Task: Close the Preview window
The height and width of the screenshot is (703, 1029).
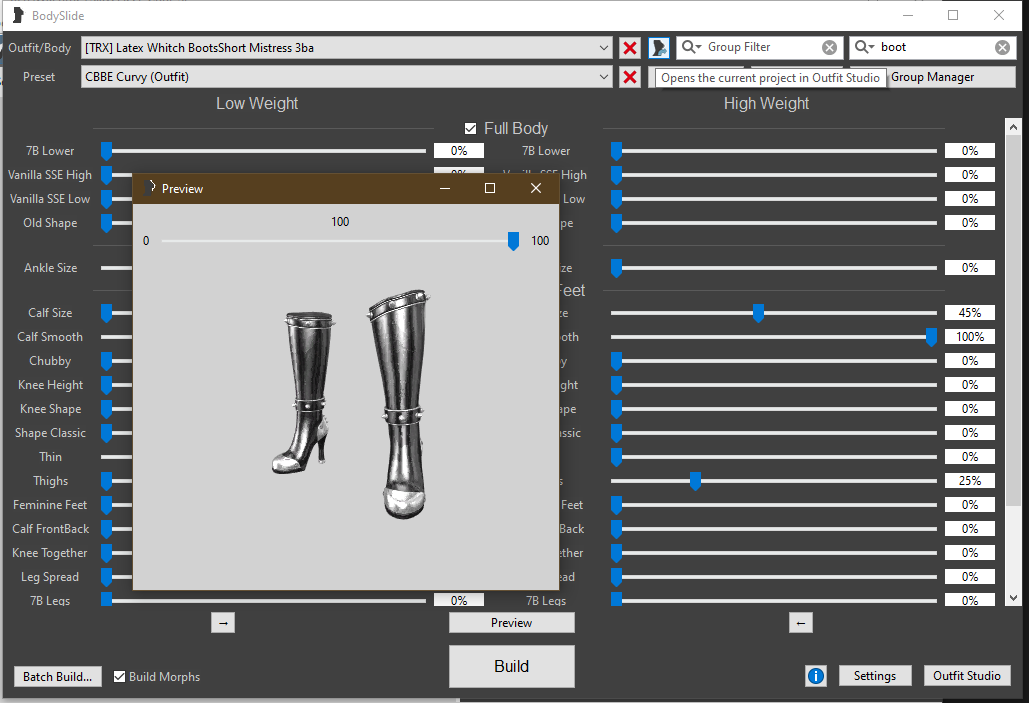Action: coord(536,188)
